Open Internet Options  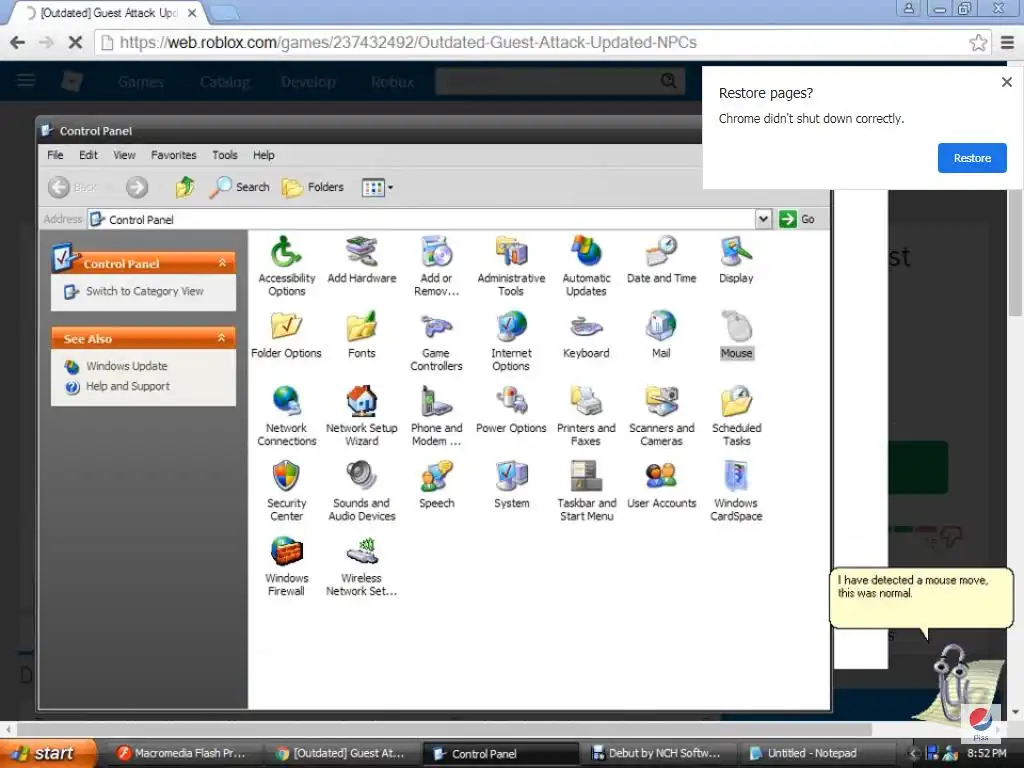[511, 341]
